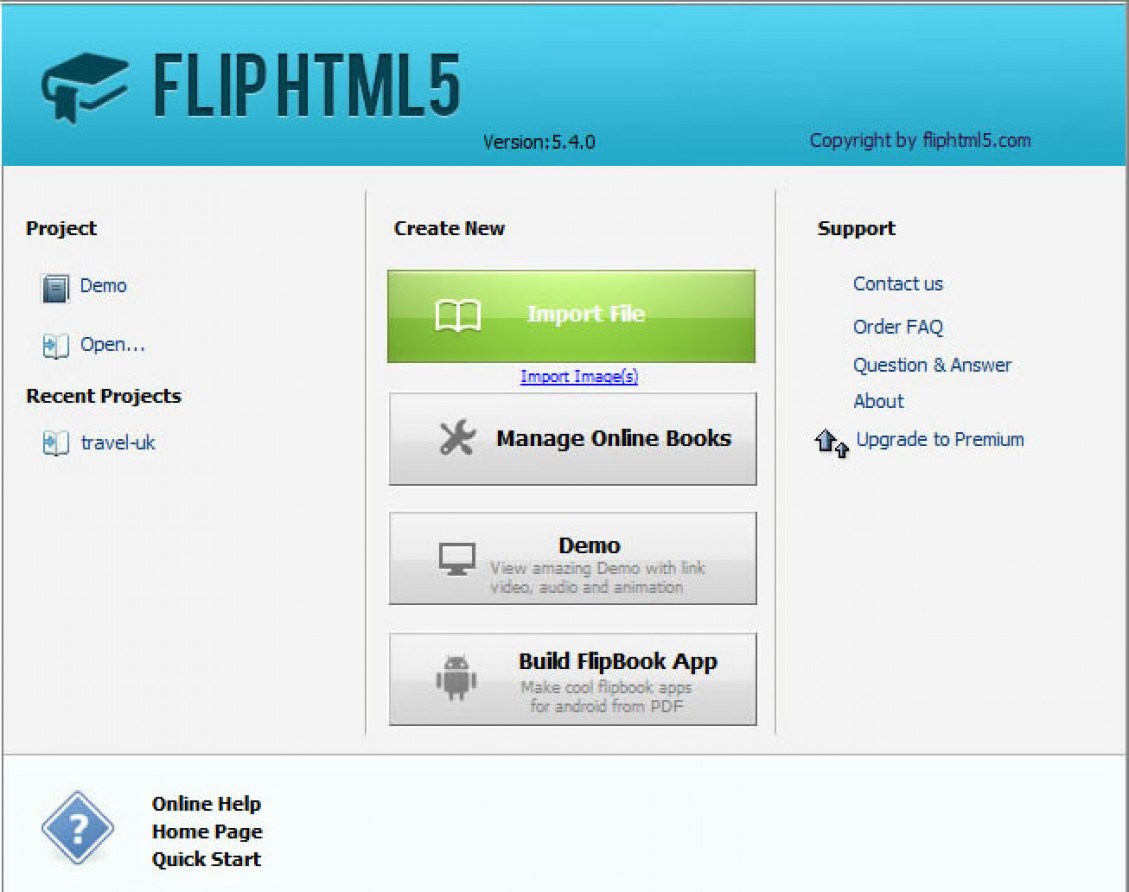Click the wrench tools icon on Manage Online Books
1129x892 pixels.
[x=457, y=438]
